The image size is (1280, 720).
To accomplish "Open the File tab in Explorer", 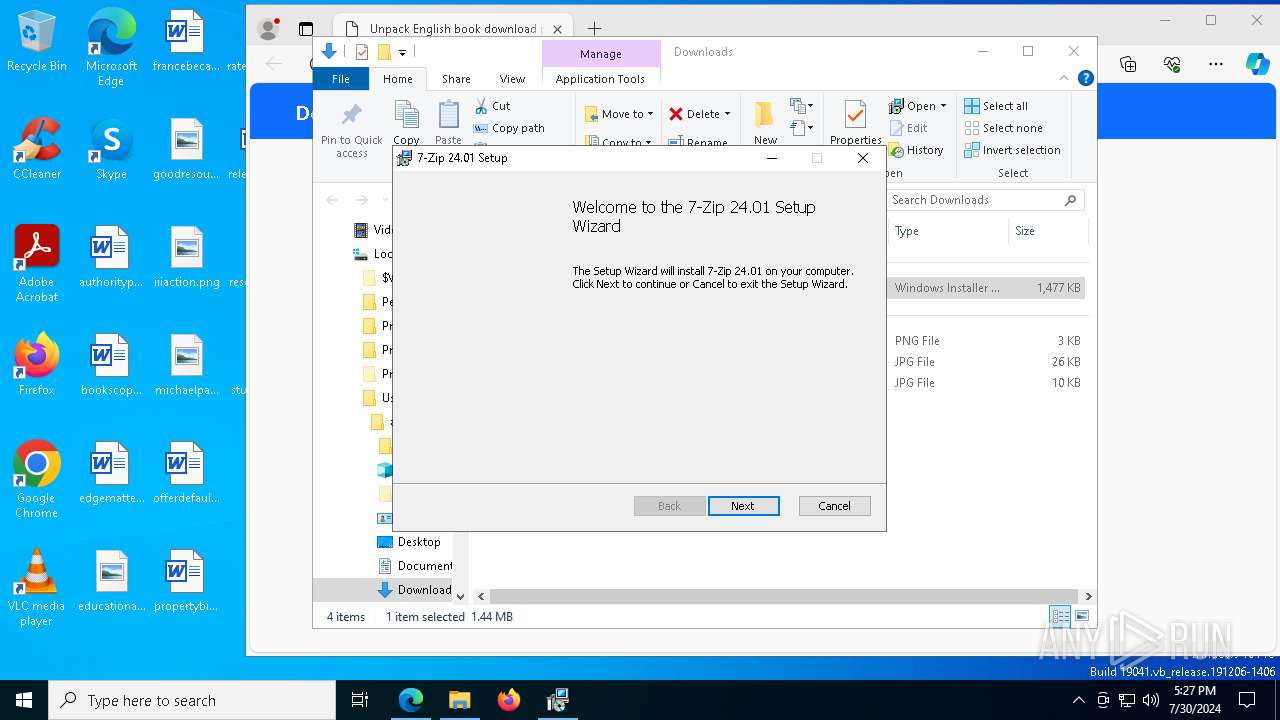I will (x=341, y=79).
